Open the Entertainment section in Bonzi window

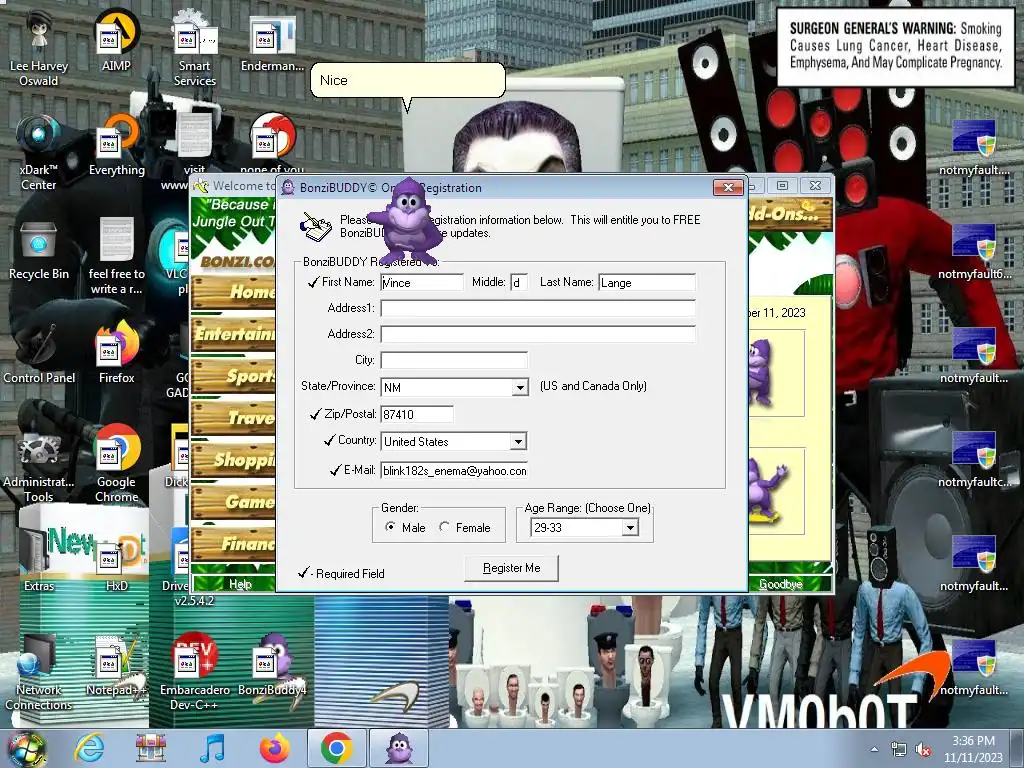point(233,334)
